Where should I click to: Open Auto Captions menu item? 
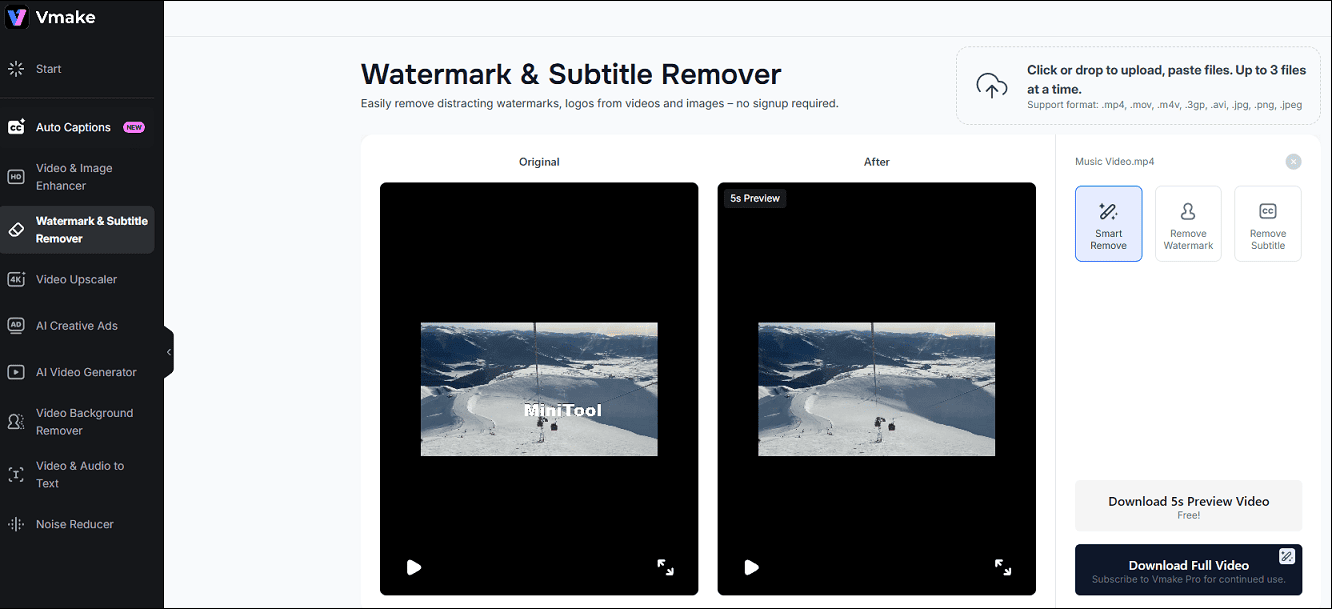point(74,127)
